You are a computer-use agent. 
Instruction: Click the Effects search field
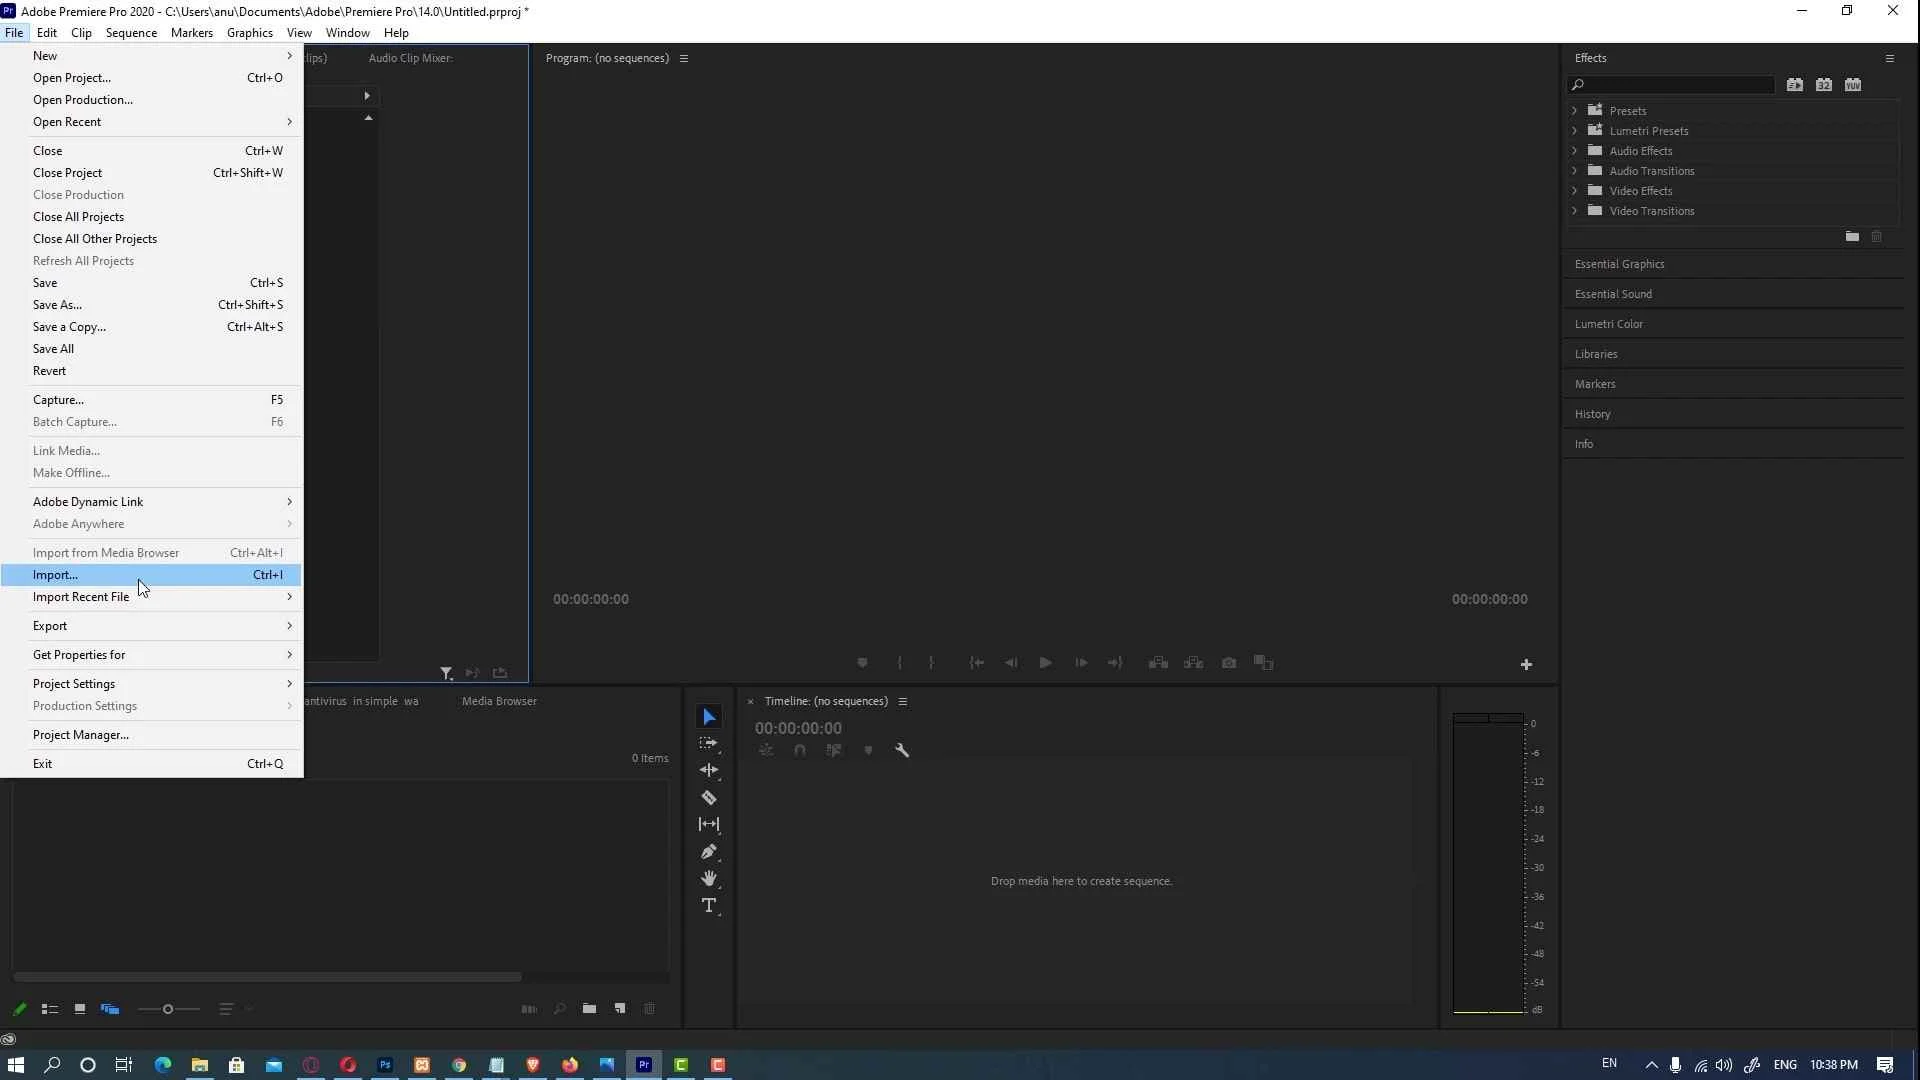[1671, 85]
